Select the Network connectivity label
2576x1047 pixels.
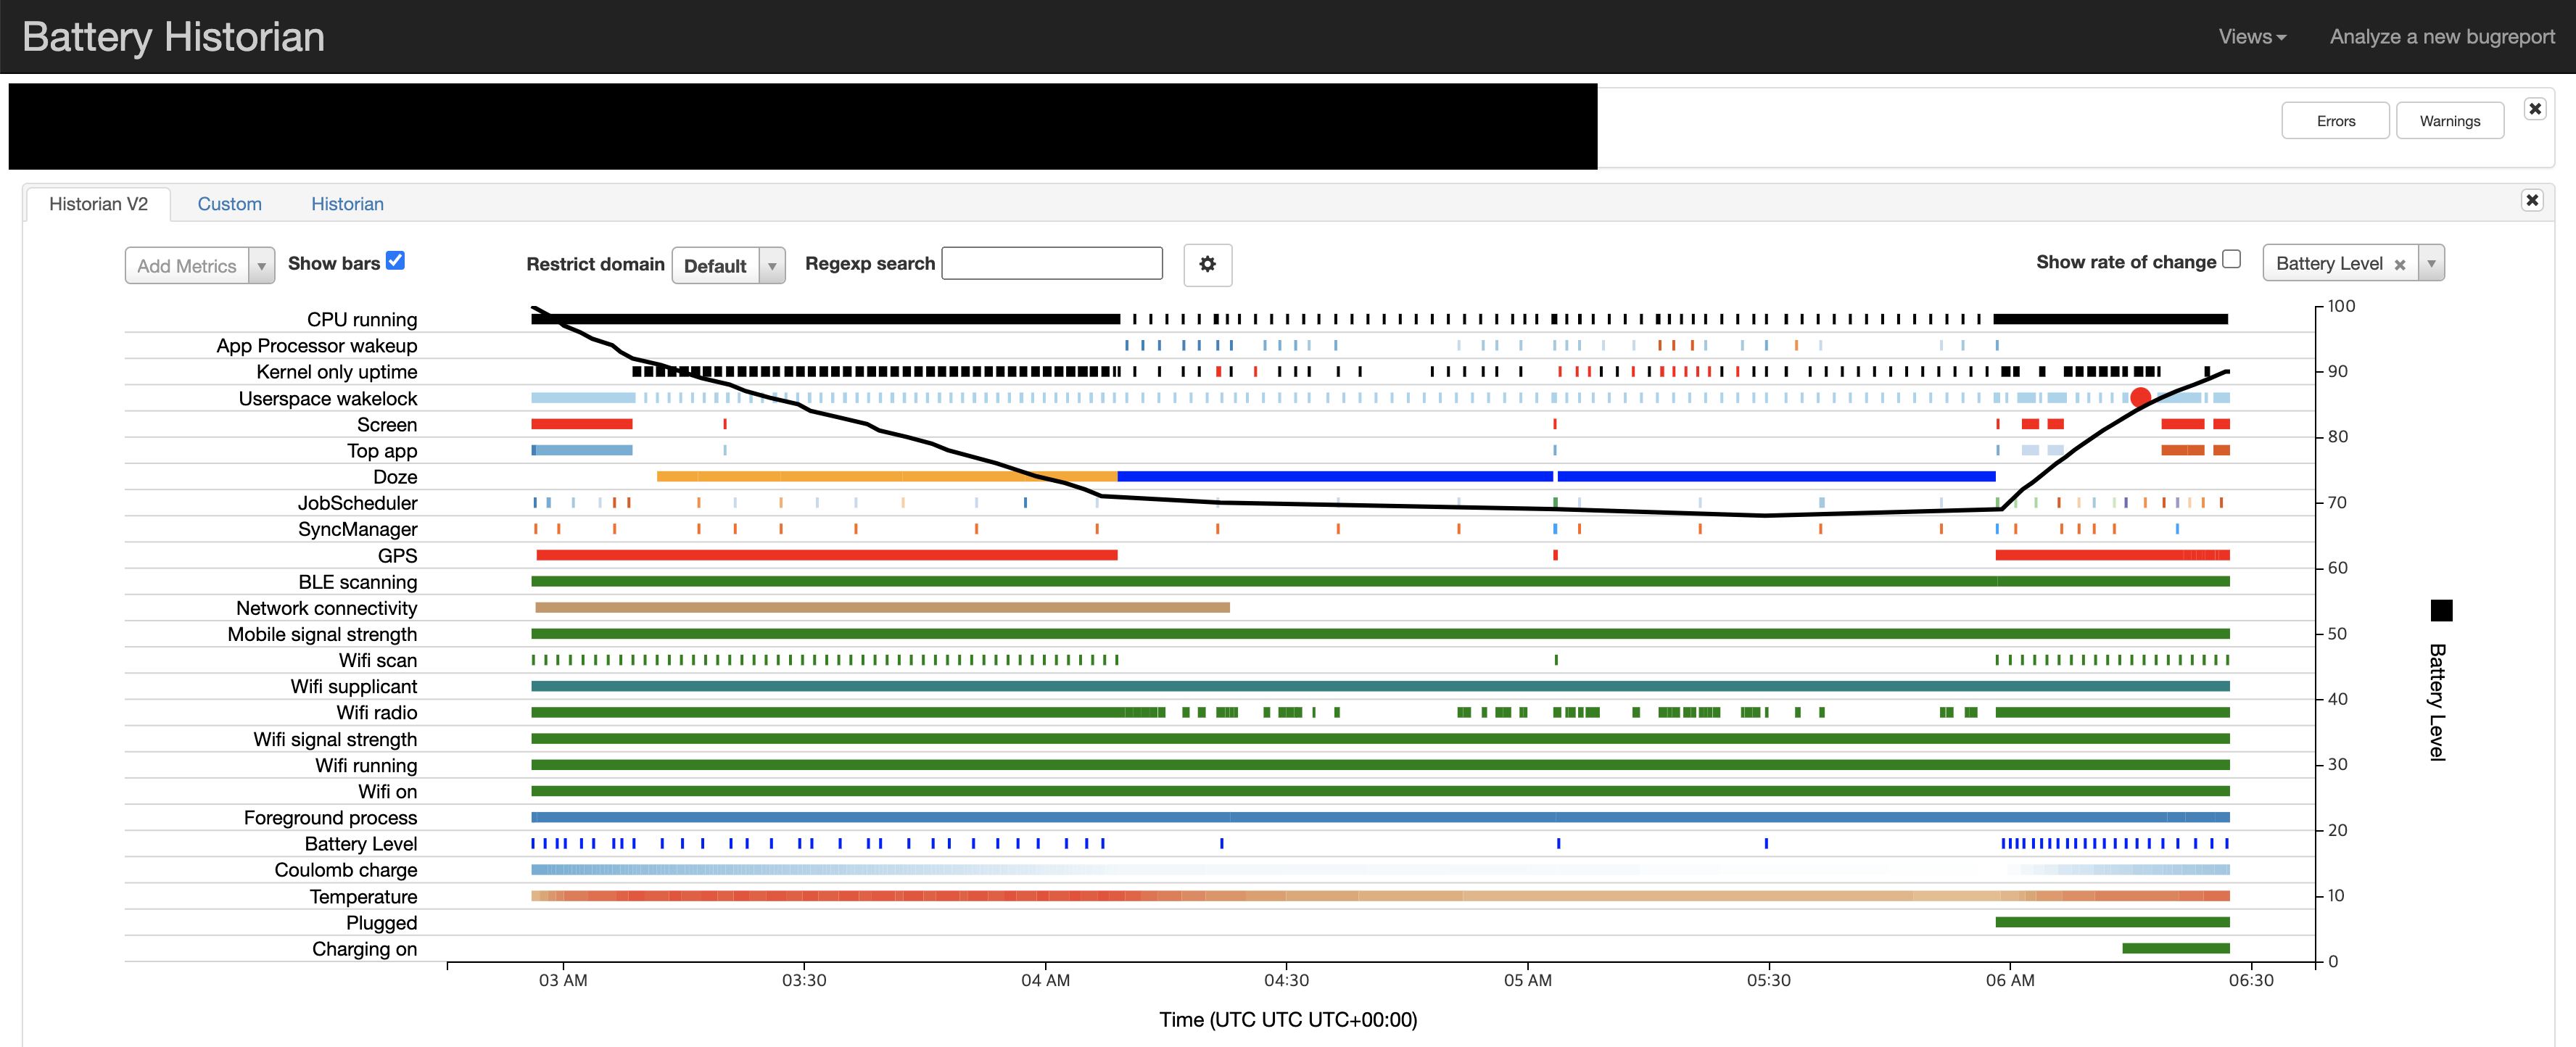(x=326, y=608)
